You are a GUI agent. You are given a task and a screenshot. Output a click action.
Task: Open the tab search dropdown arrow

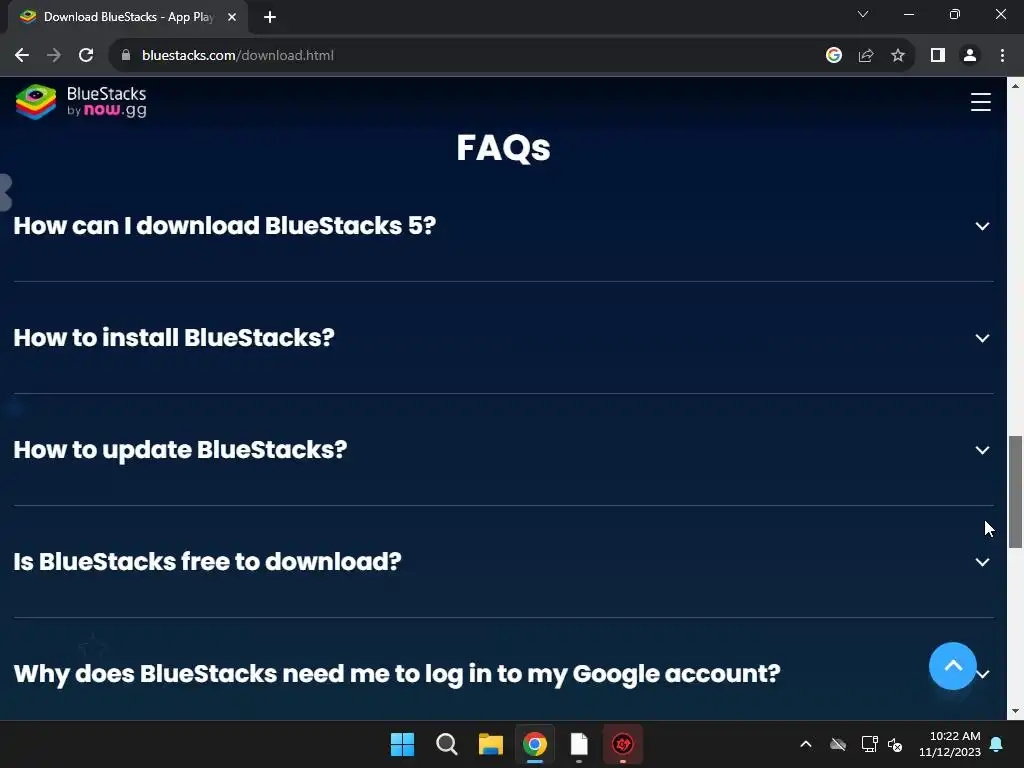click(x=863, y=14)
